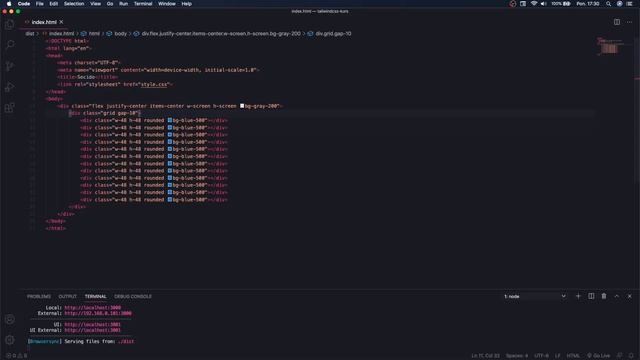The height and width of the screenshot is (360, 640).
Task: Click the UTF-8 encoding in status bar
Action: coord(542,356)
